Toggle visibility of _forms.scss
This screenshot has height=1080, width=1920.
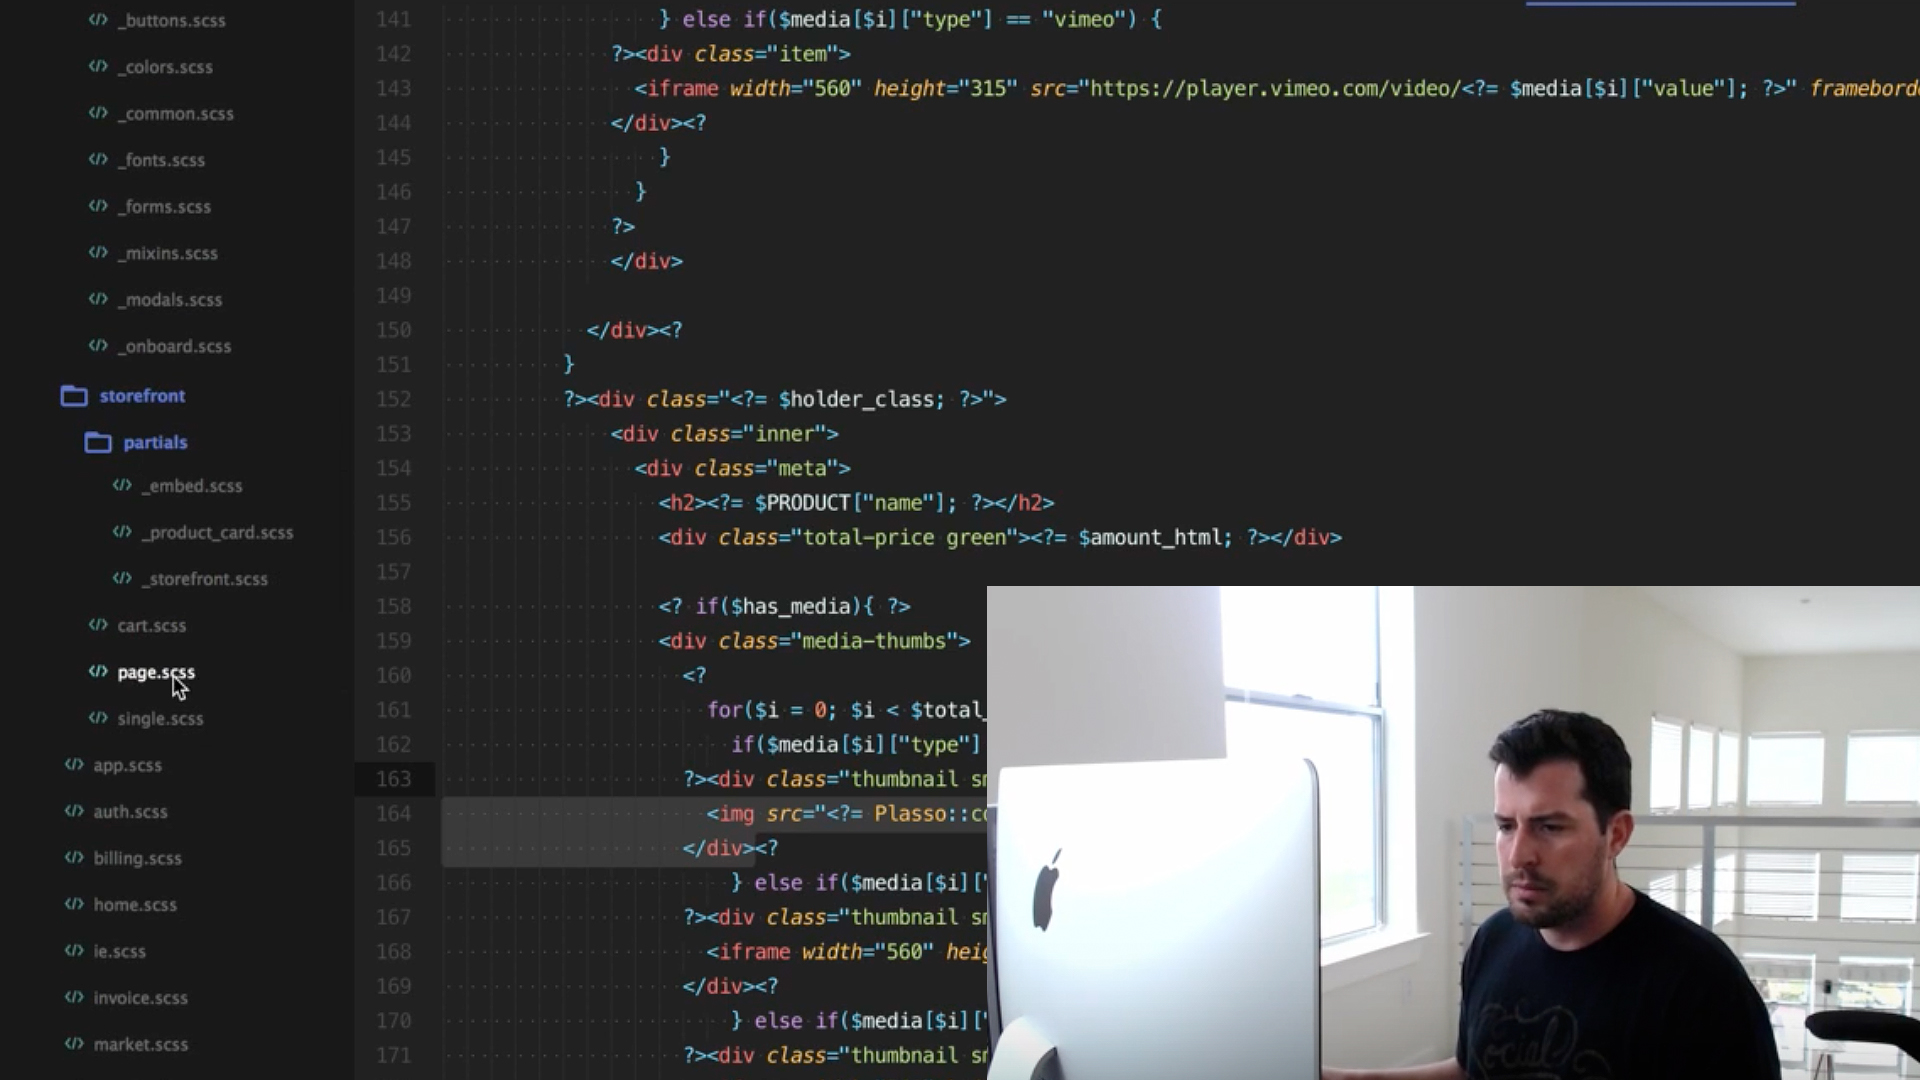pos(161,206)
